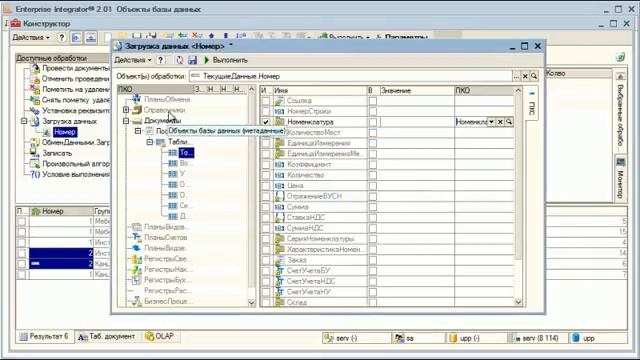Toggle the В checkbox for Номенклатура
The image size is (640, 360).
click(x=373, y=122)
